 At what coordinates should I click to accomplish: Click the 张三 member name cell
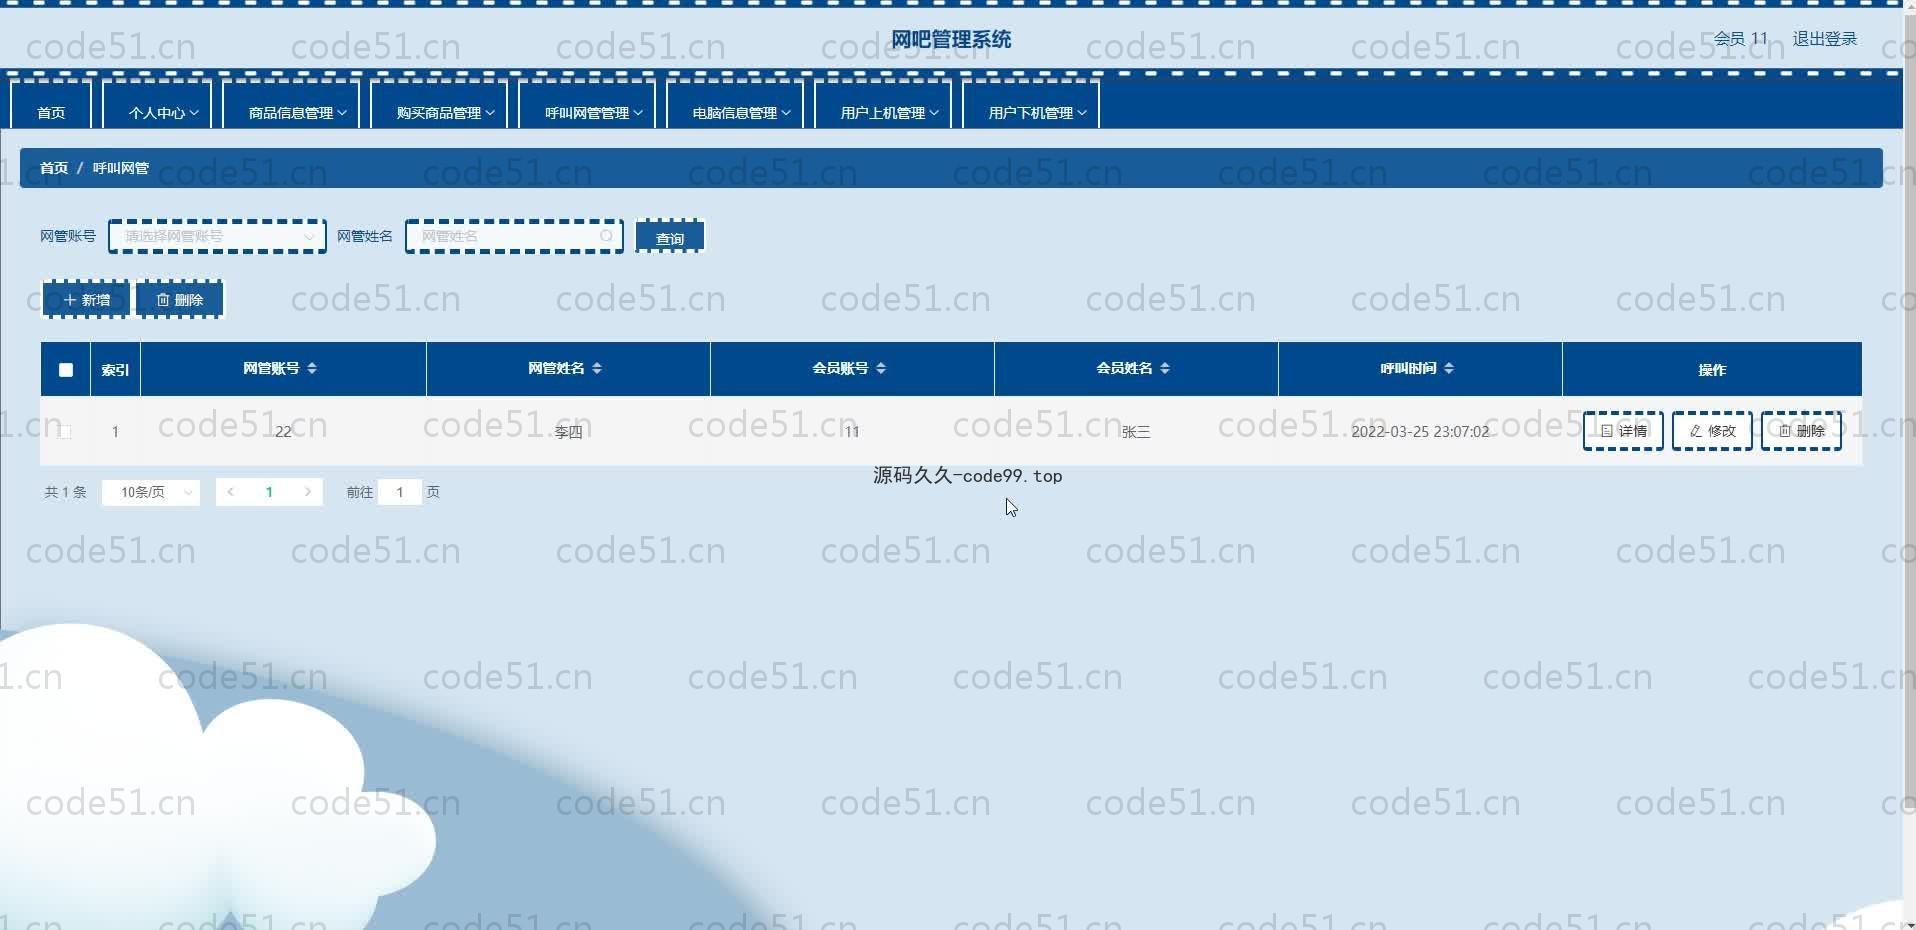click(1136, 431)
